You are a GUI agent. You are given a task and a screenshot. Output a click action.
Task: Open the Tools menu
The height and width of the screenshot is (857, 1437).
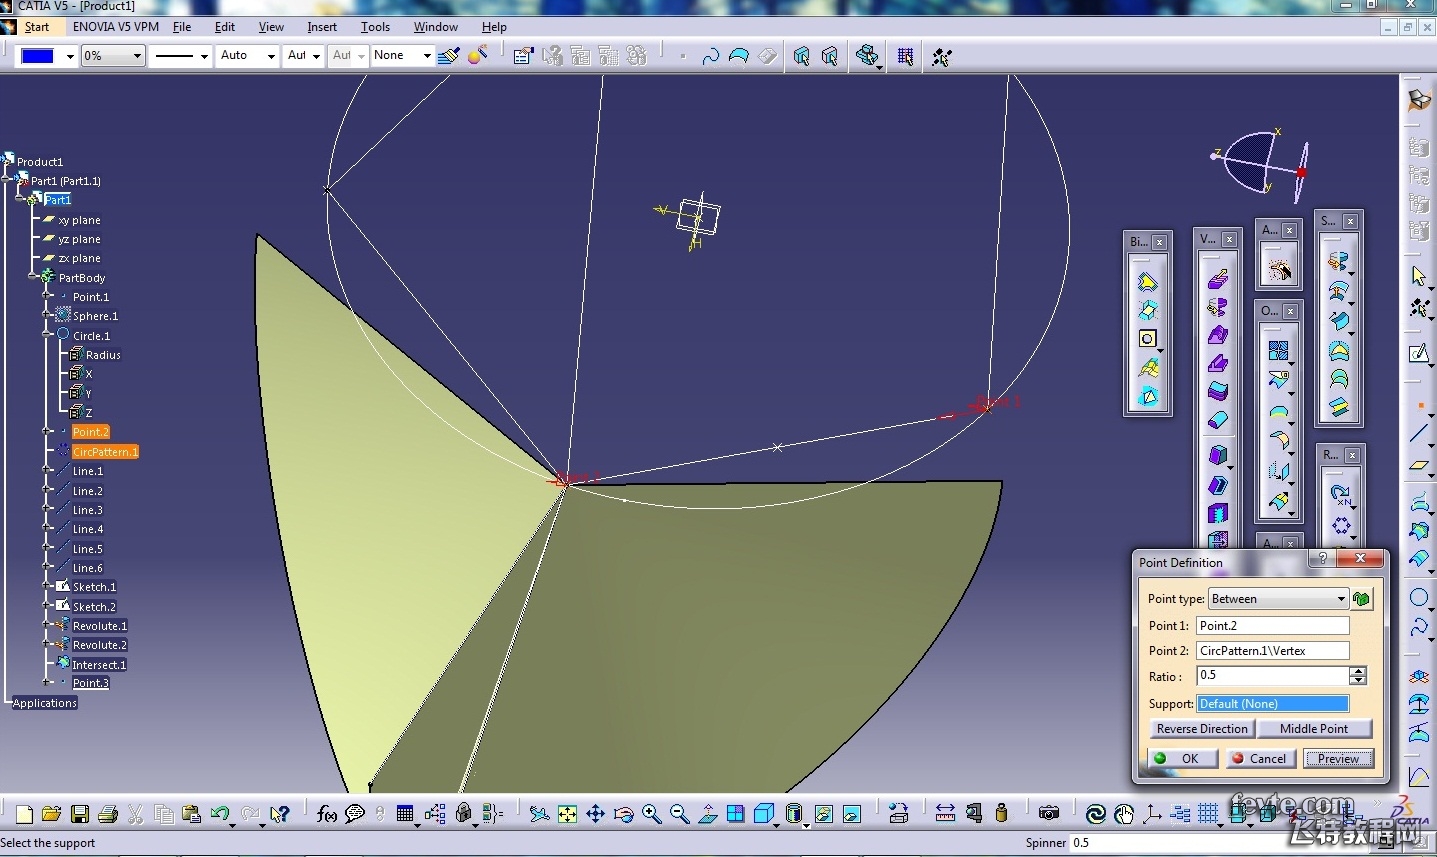tap(375, 27)
